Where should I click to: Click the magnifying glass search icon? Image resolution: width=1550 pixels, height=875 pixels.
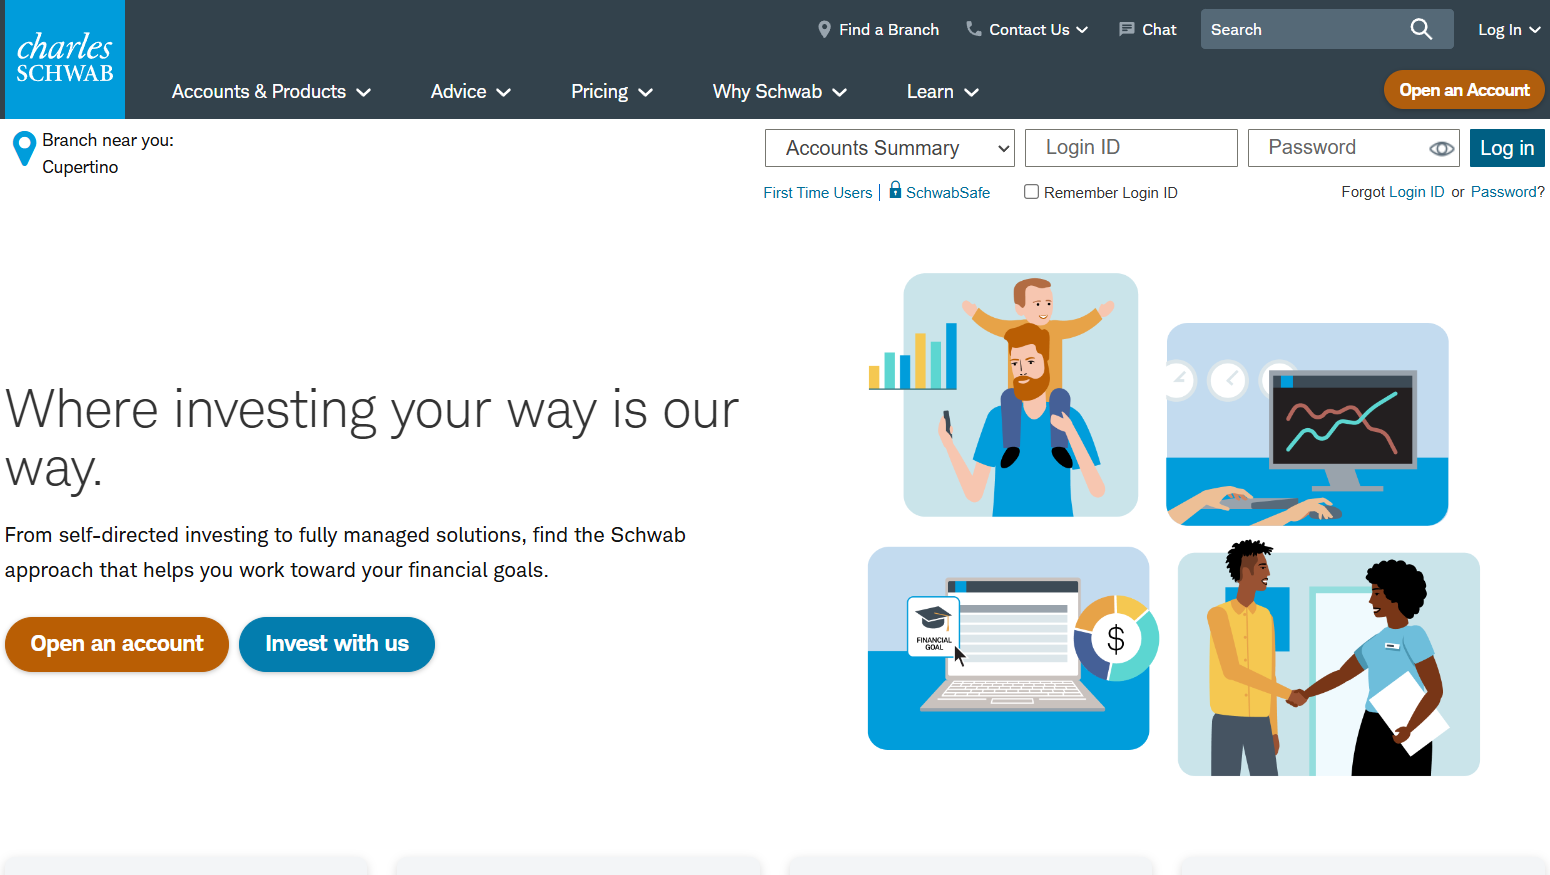click(1421, 29)
